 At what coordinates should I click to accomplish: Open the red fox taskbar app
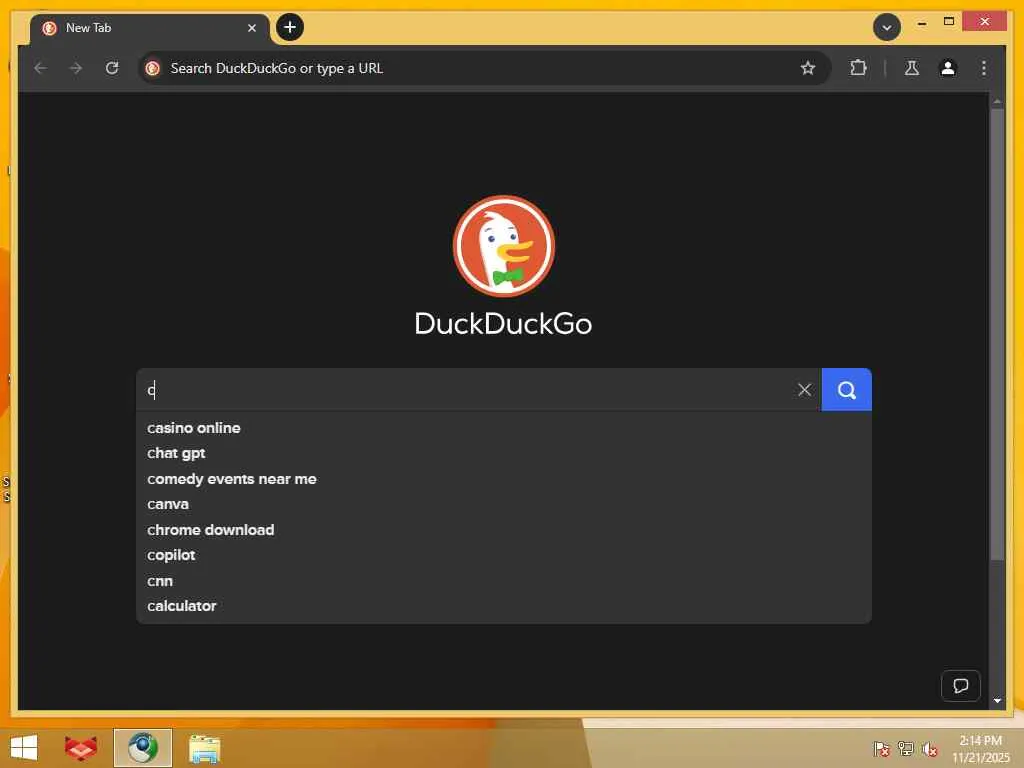coord(81,748)
